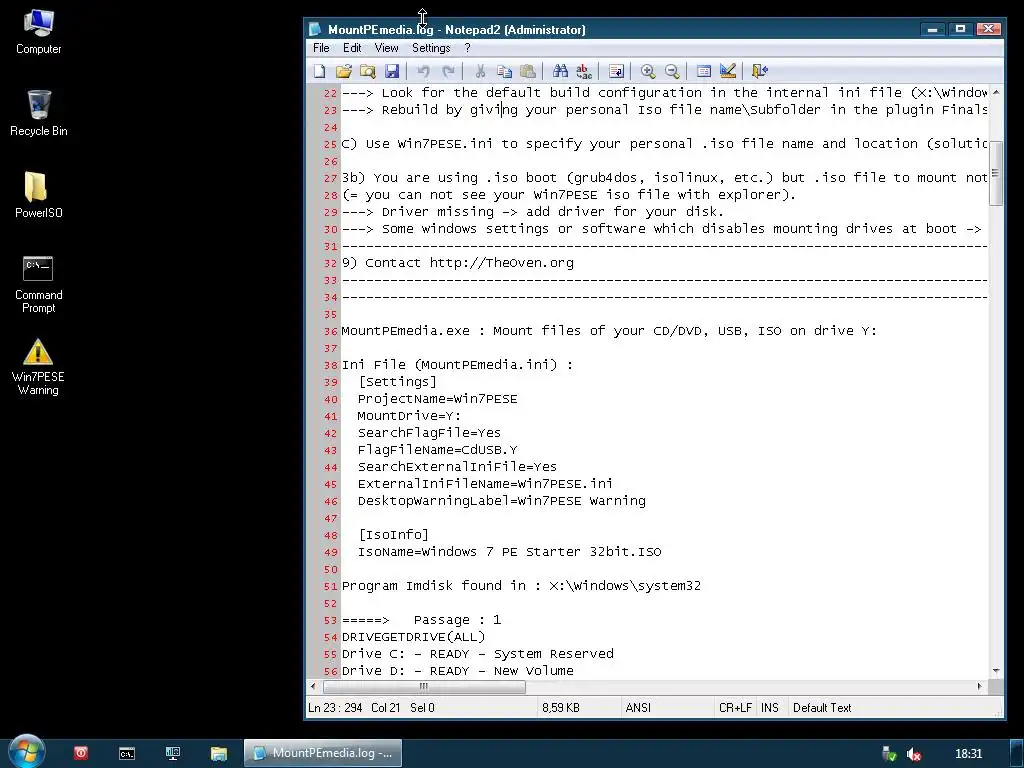Click the muted volume tray icon
Viewport: 1024px width, 768px height.
point(914,754)
